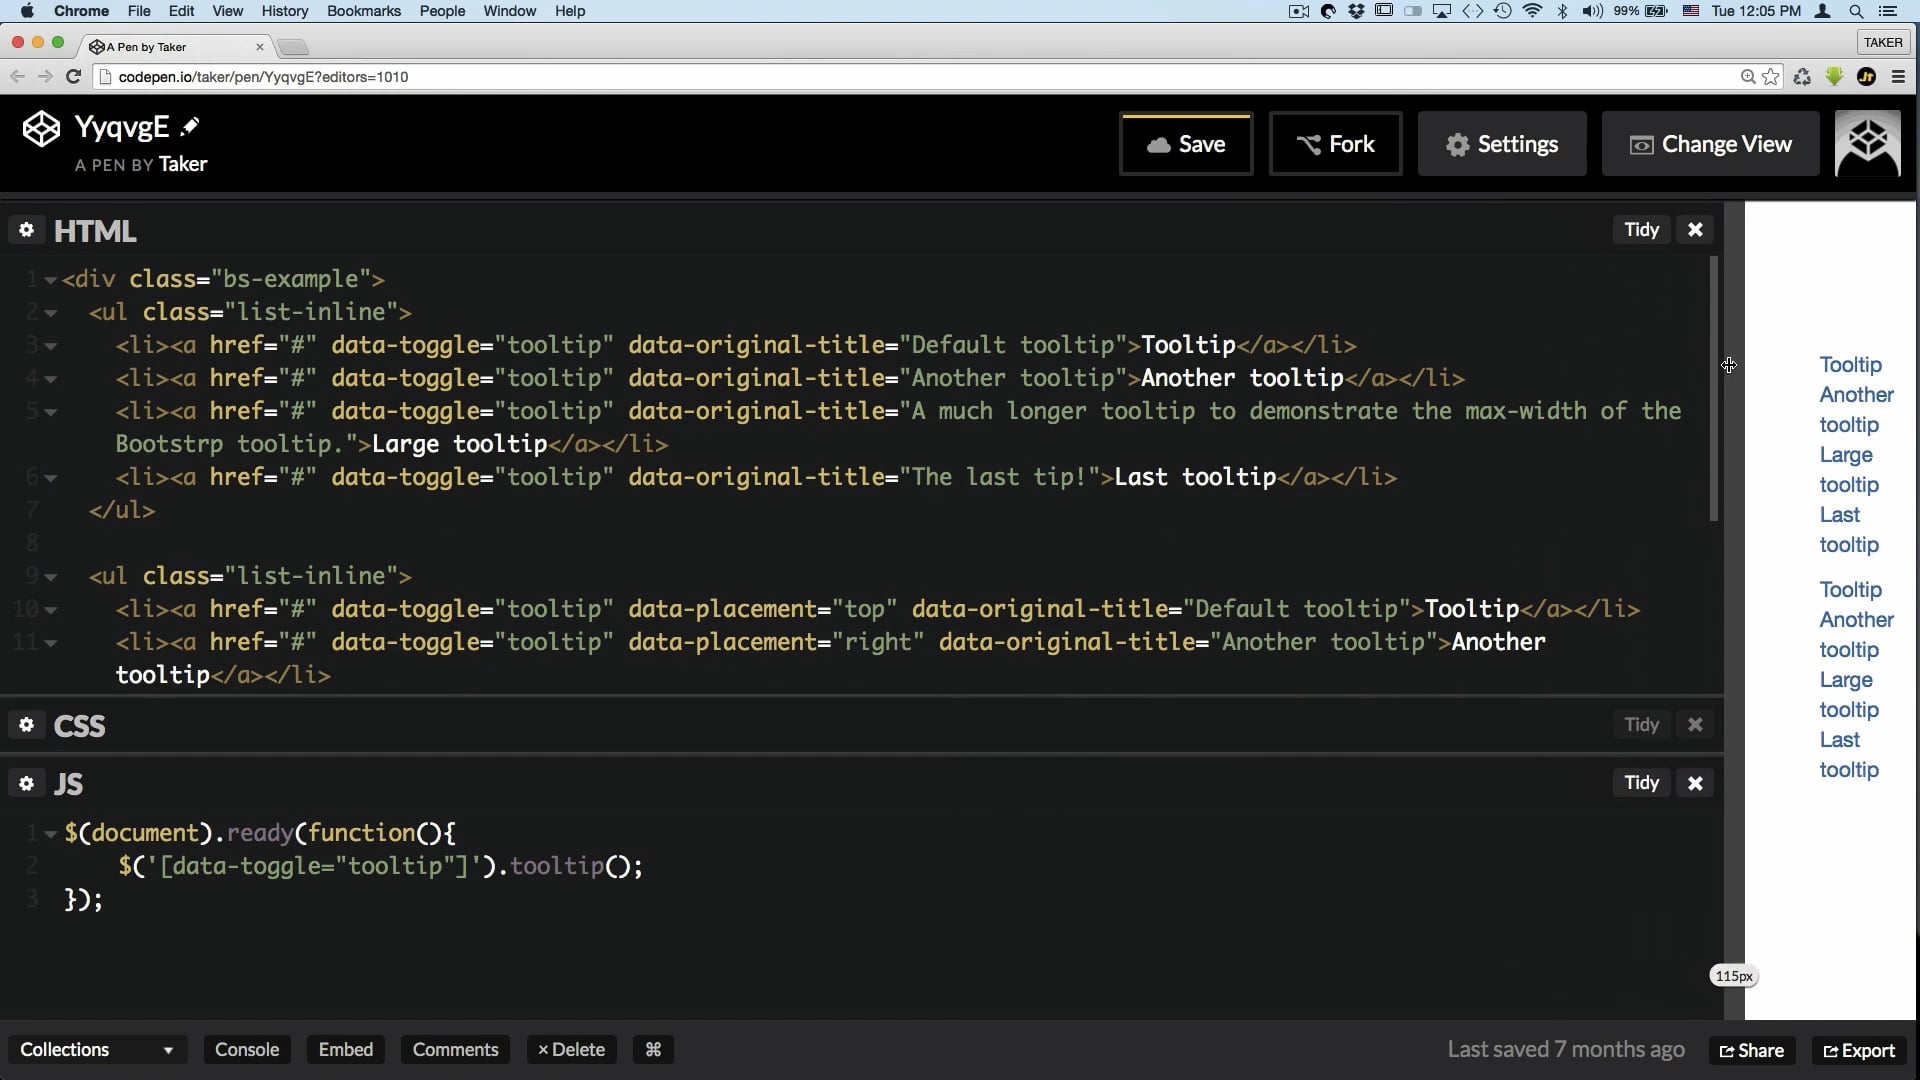Open the Bookmarks menu
Image resolution: width=1920 pixels, height=1080 pixels.
point(363,11)
